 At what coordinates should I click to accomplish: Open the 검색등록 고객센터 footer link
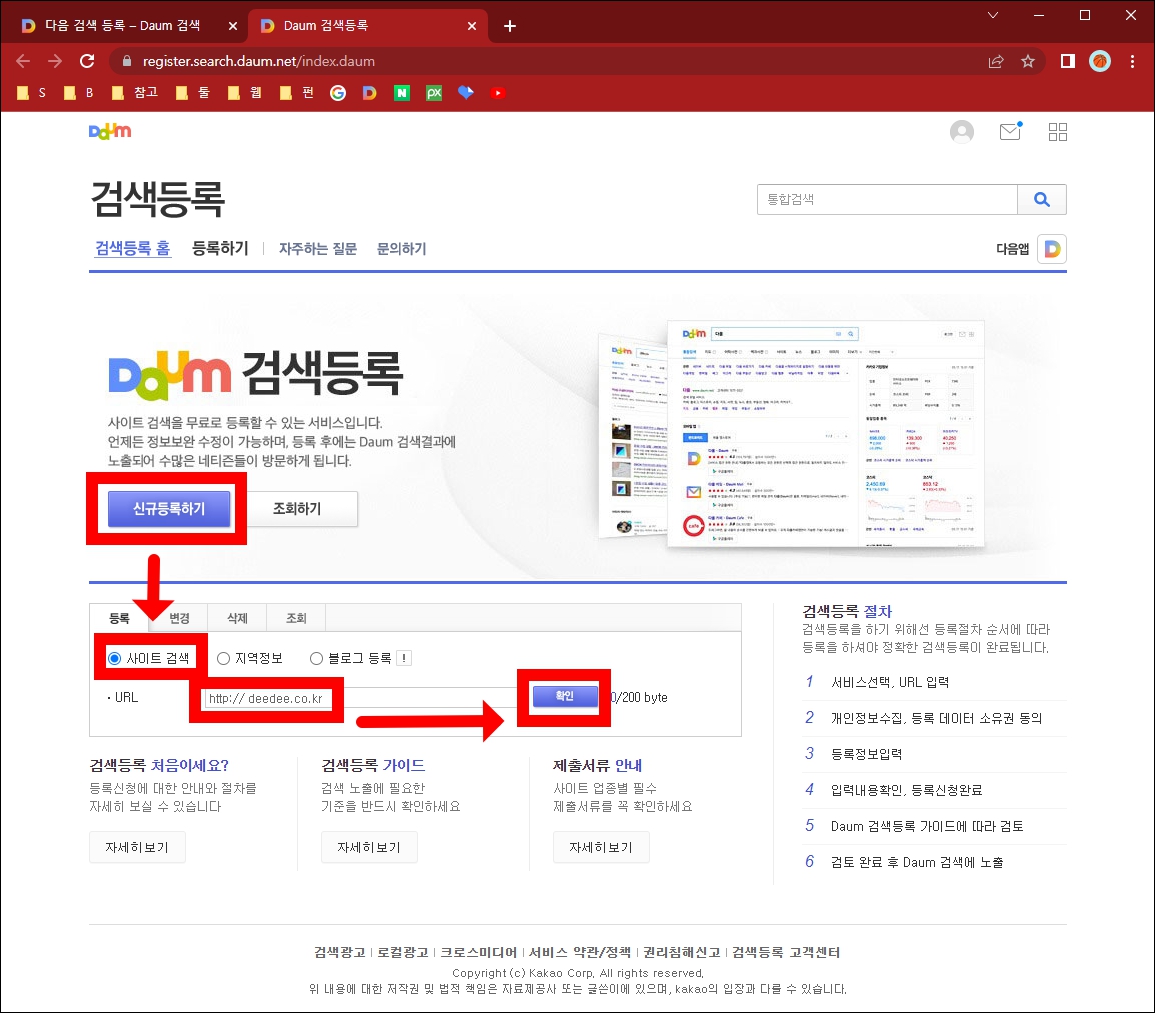tap(787, 952)
